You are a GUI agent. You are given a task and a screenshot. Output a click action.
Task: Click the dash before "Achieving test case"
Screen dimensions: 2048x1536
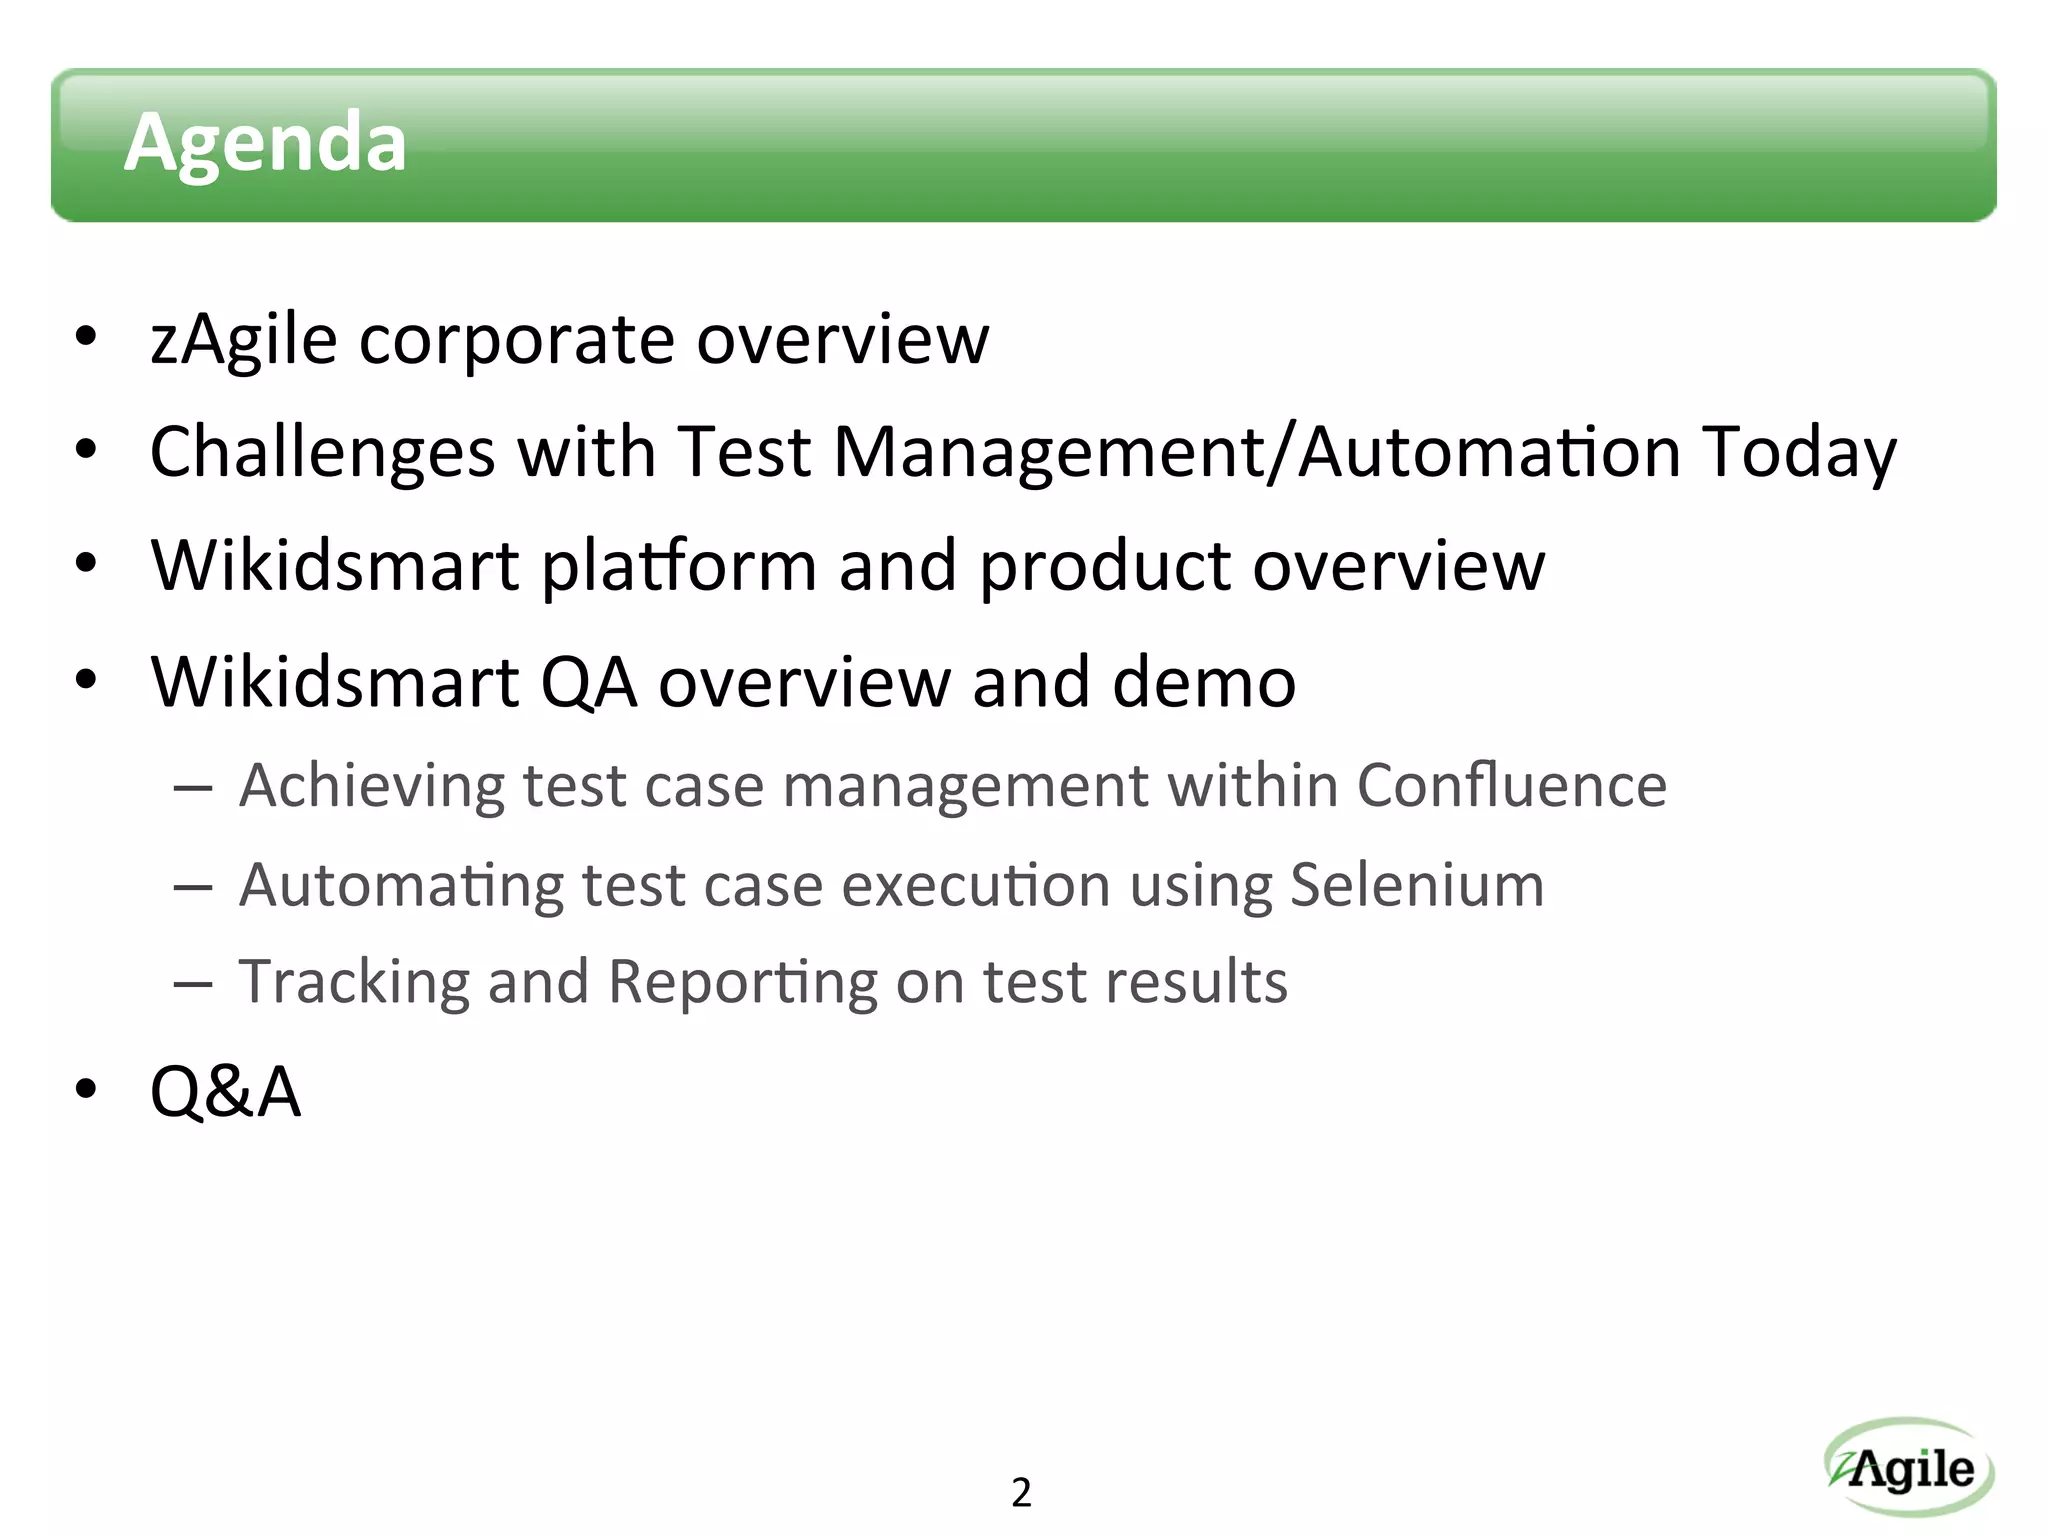192,789
